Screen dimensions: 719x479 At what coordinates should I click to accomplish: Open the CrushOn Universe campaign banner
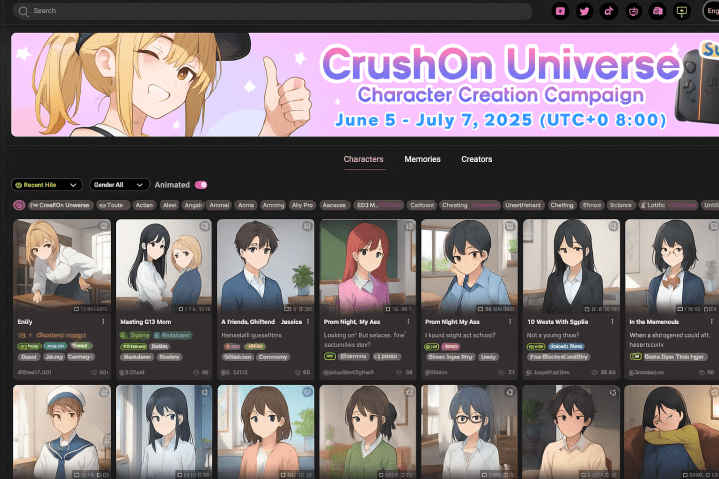(365, 85)
